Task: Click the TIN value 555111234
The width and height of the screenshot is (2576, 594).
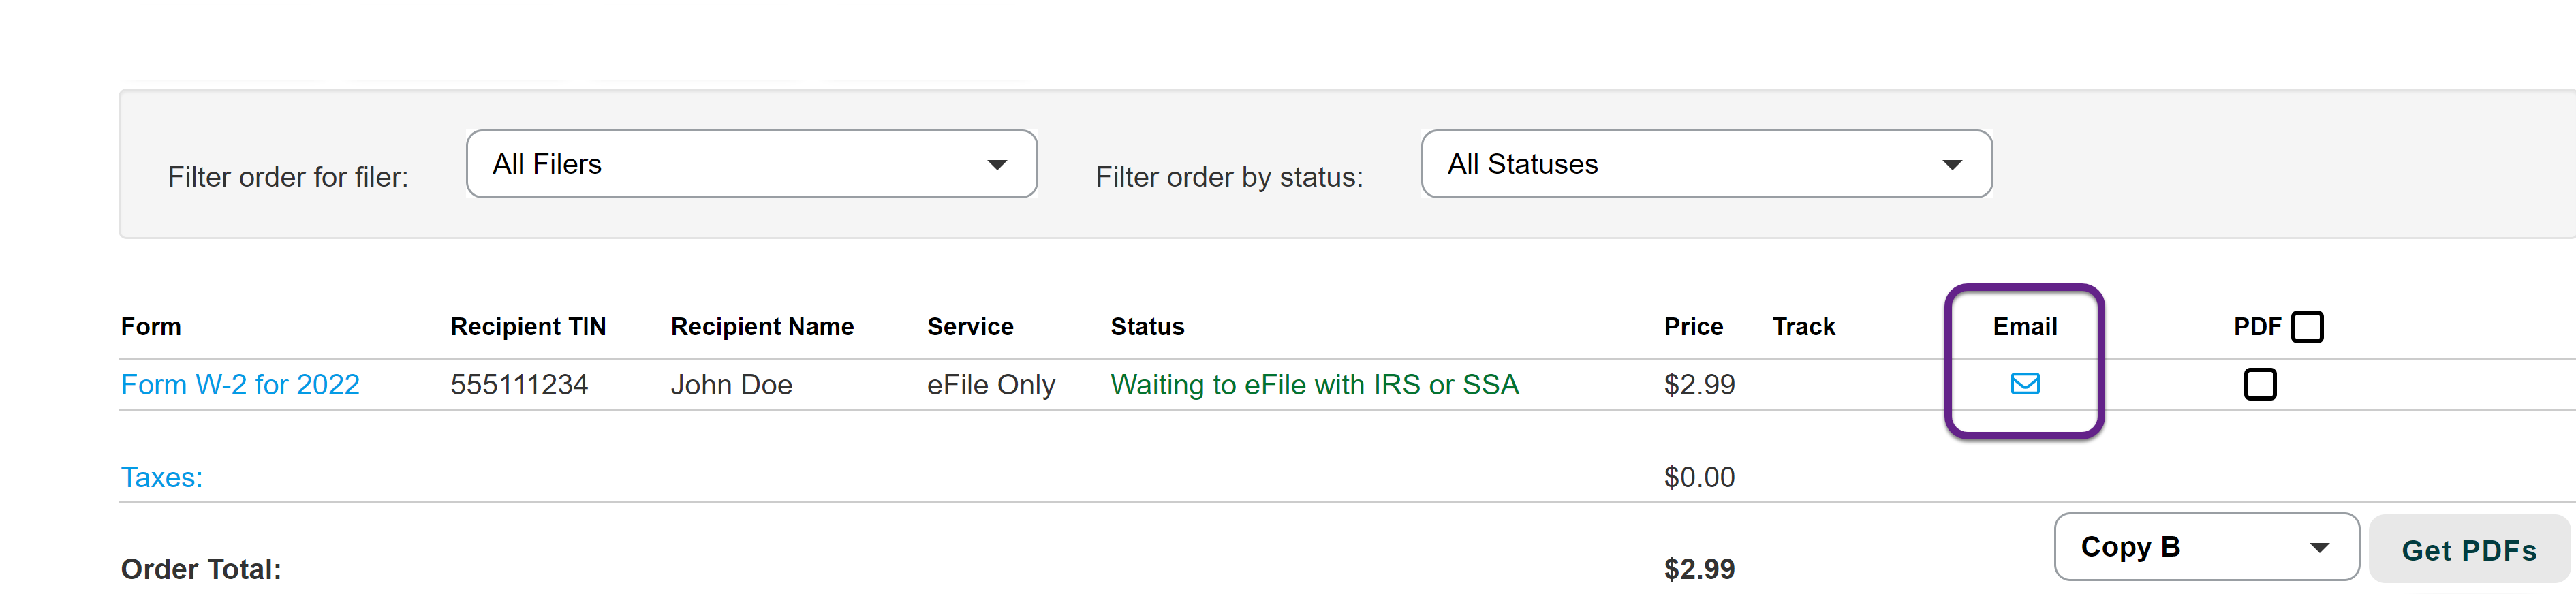Action: pyautogui.click(x=519, y=385)
